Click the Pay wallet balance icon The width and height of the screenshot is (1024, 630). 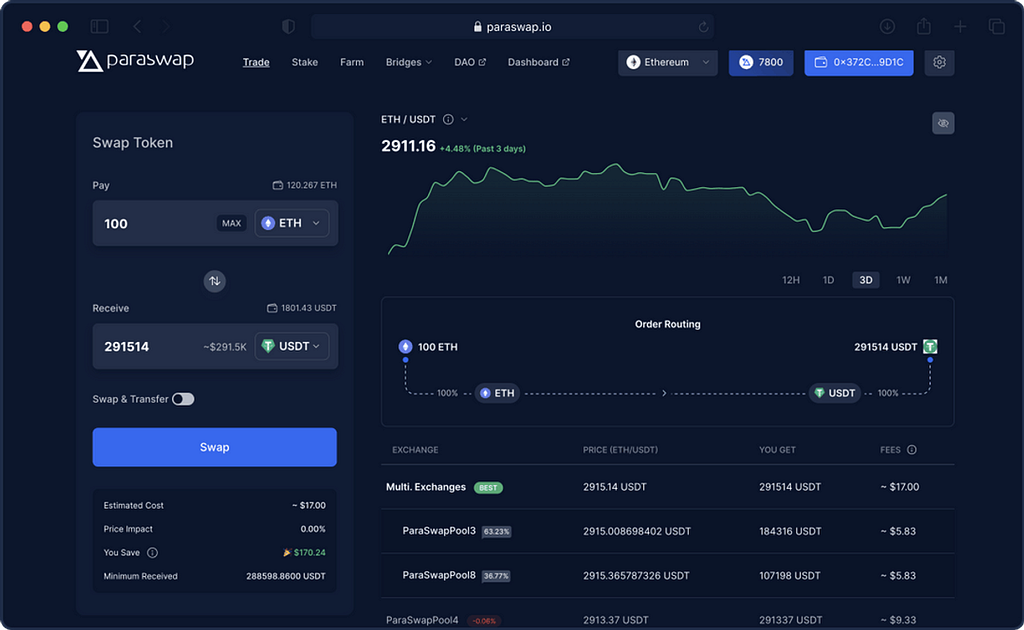(x=278, y=185)
